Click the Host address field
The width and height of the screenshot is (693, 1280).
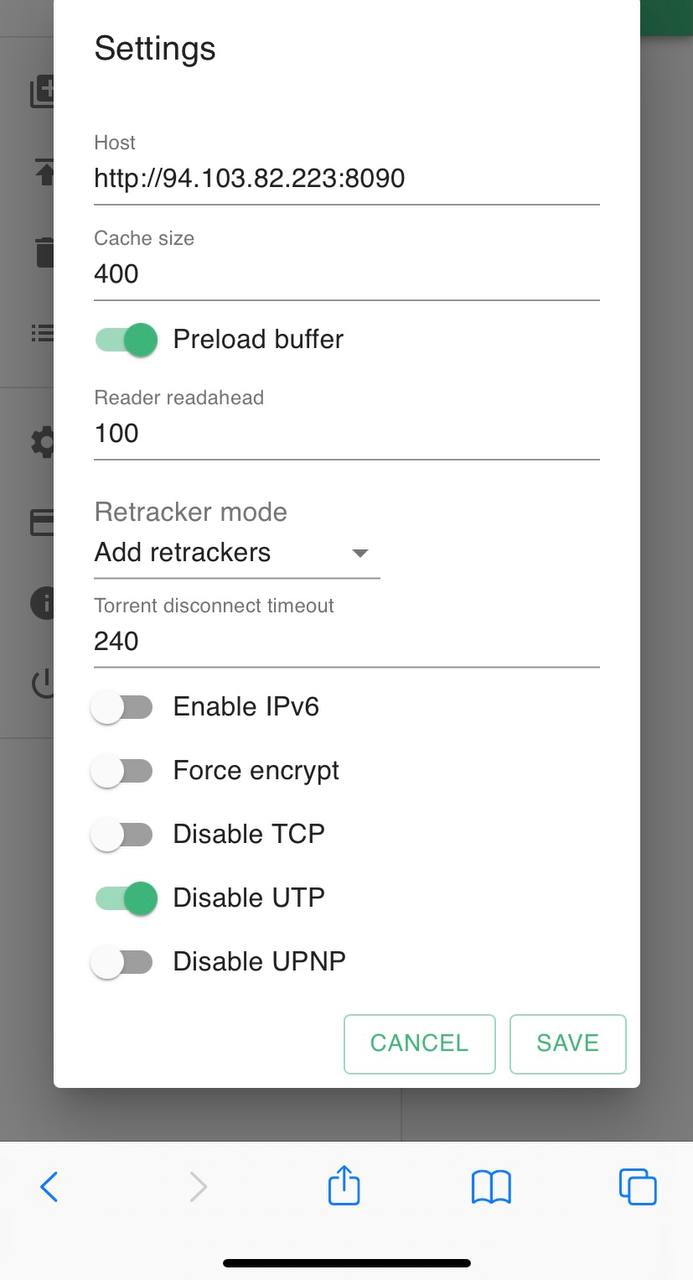[346, 179]
